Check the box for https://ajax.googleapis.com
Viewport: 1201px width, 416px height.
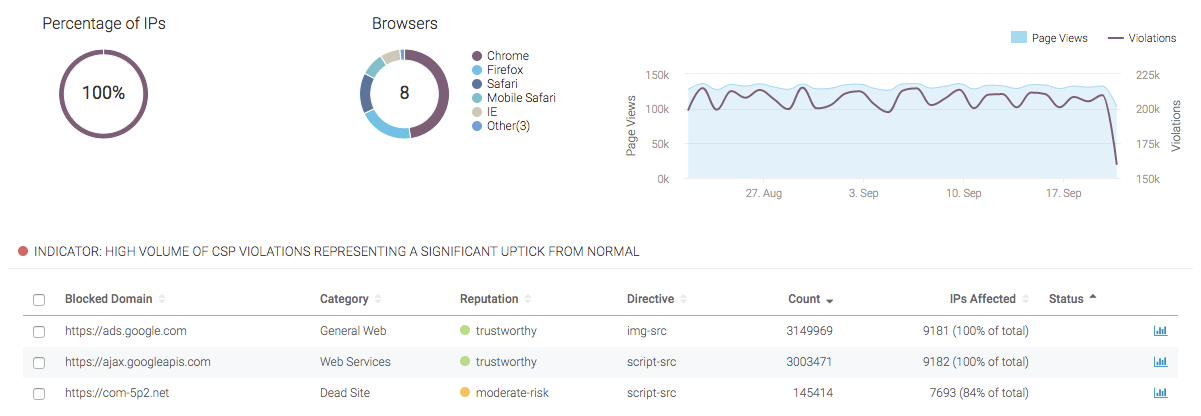point(39,362)
